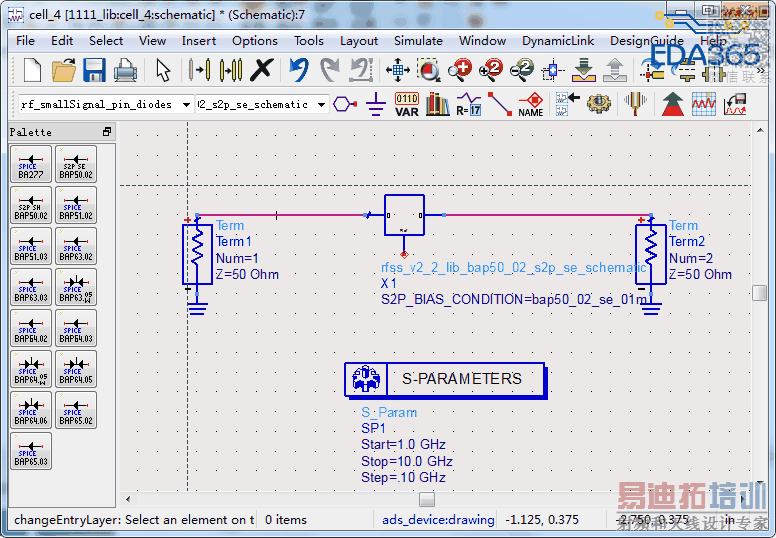Click the ads_device:drawing layer status entry
The height and width of the screenshot is (538, 776).
point(438,520)
